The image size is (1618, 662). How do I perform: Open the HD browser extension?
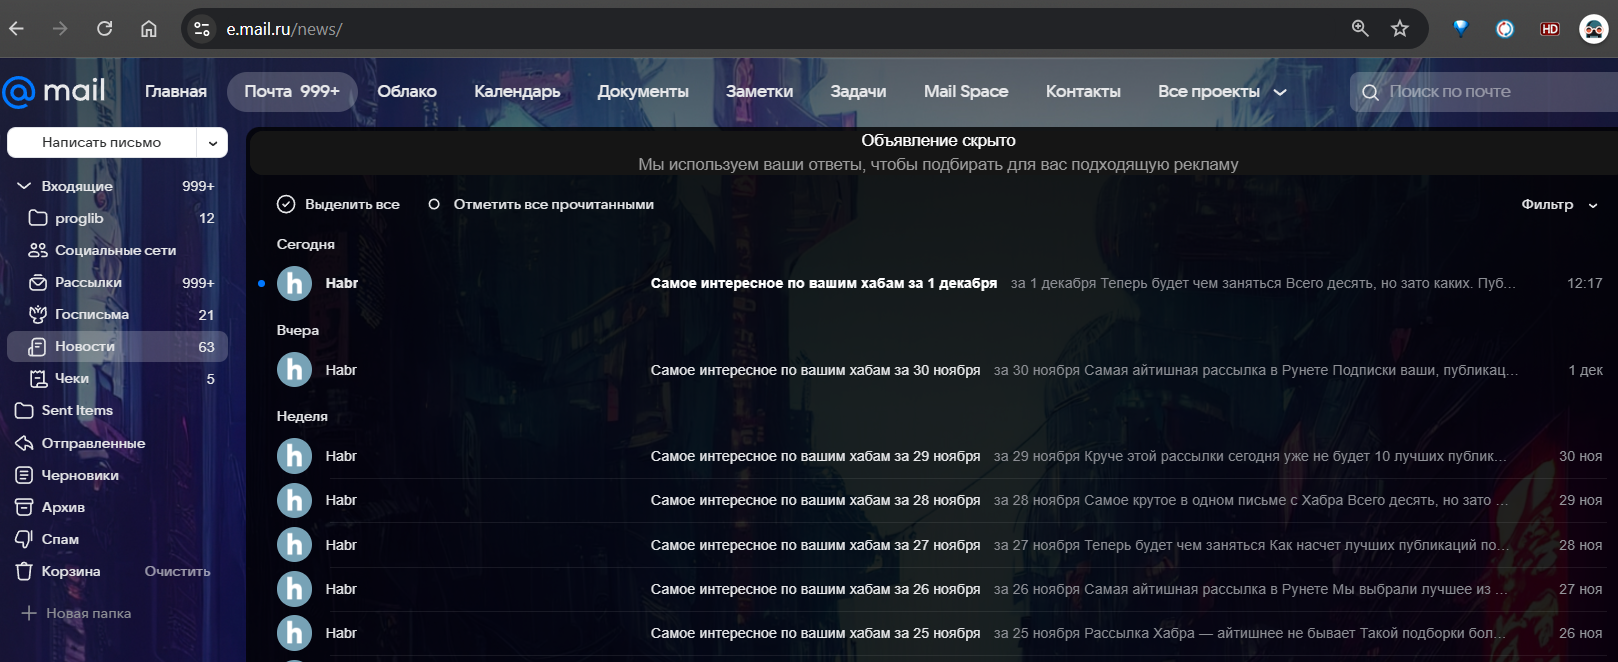(1550, 29)
